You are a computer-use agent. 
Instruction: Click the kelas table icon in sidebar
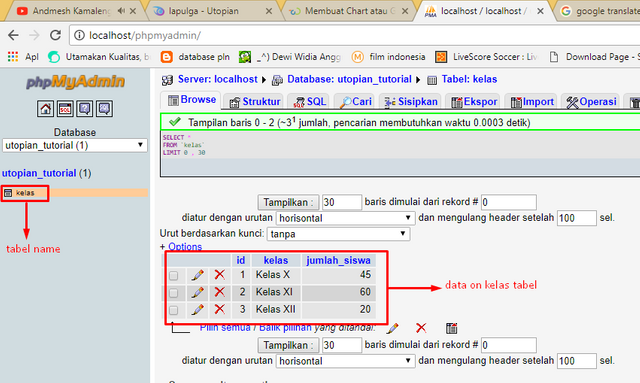tap(8, 193)
